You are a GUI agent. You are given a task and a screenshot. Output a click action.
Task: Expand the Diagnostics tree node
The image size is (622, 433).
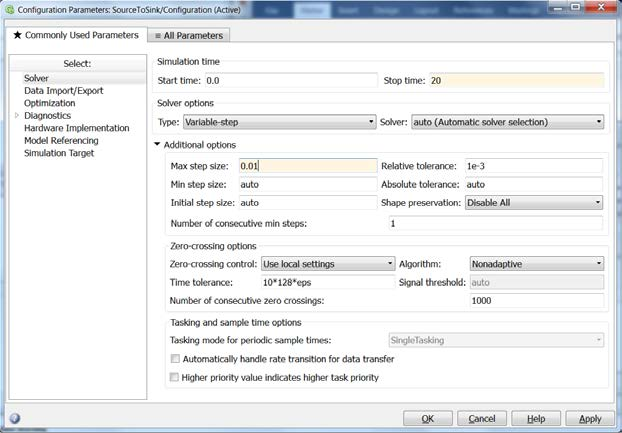pos(15,116)
